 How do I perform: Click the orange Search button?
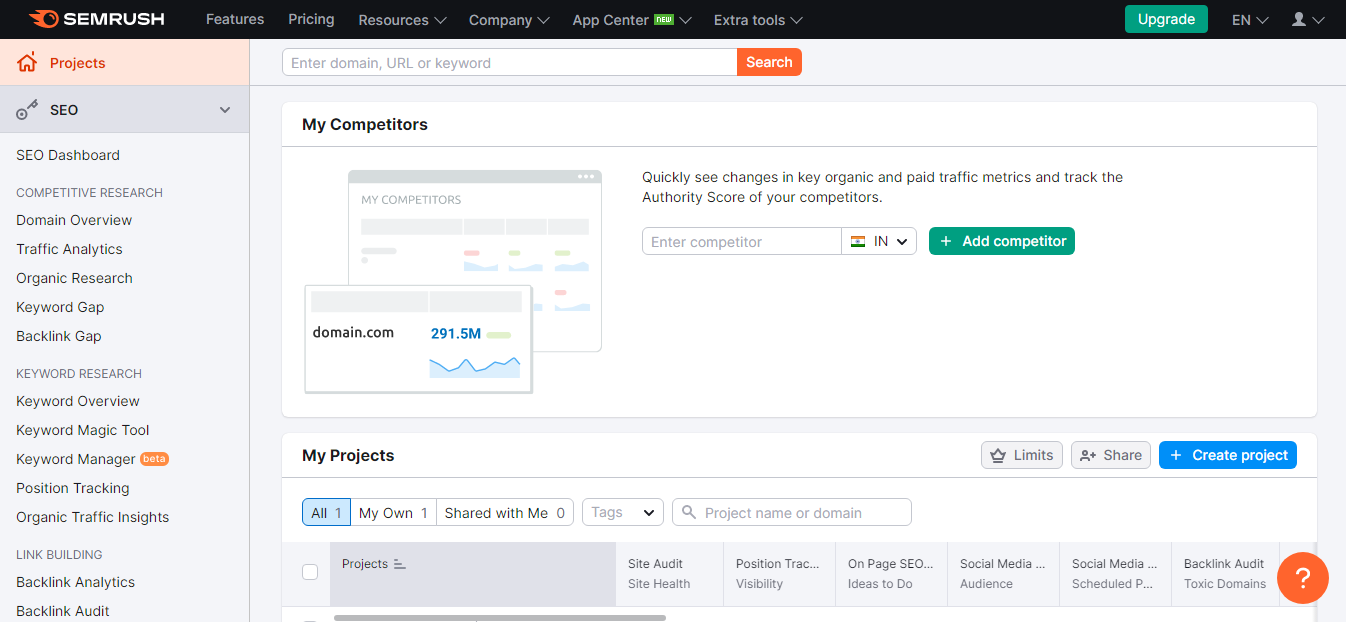click(769, 62)
